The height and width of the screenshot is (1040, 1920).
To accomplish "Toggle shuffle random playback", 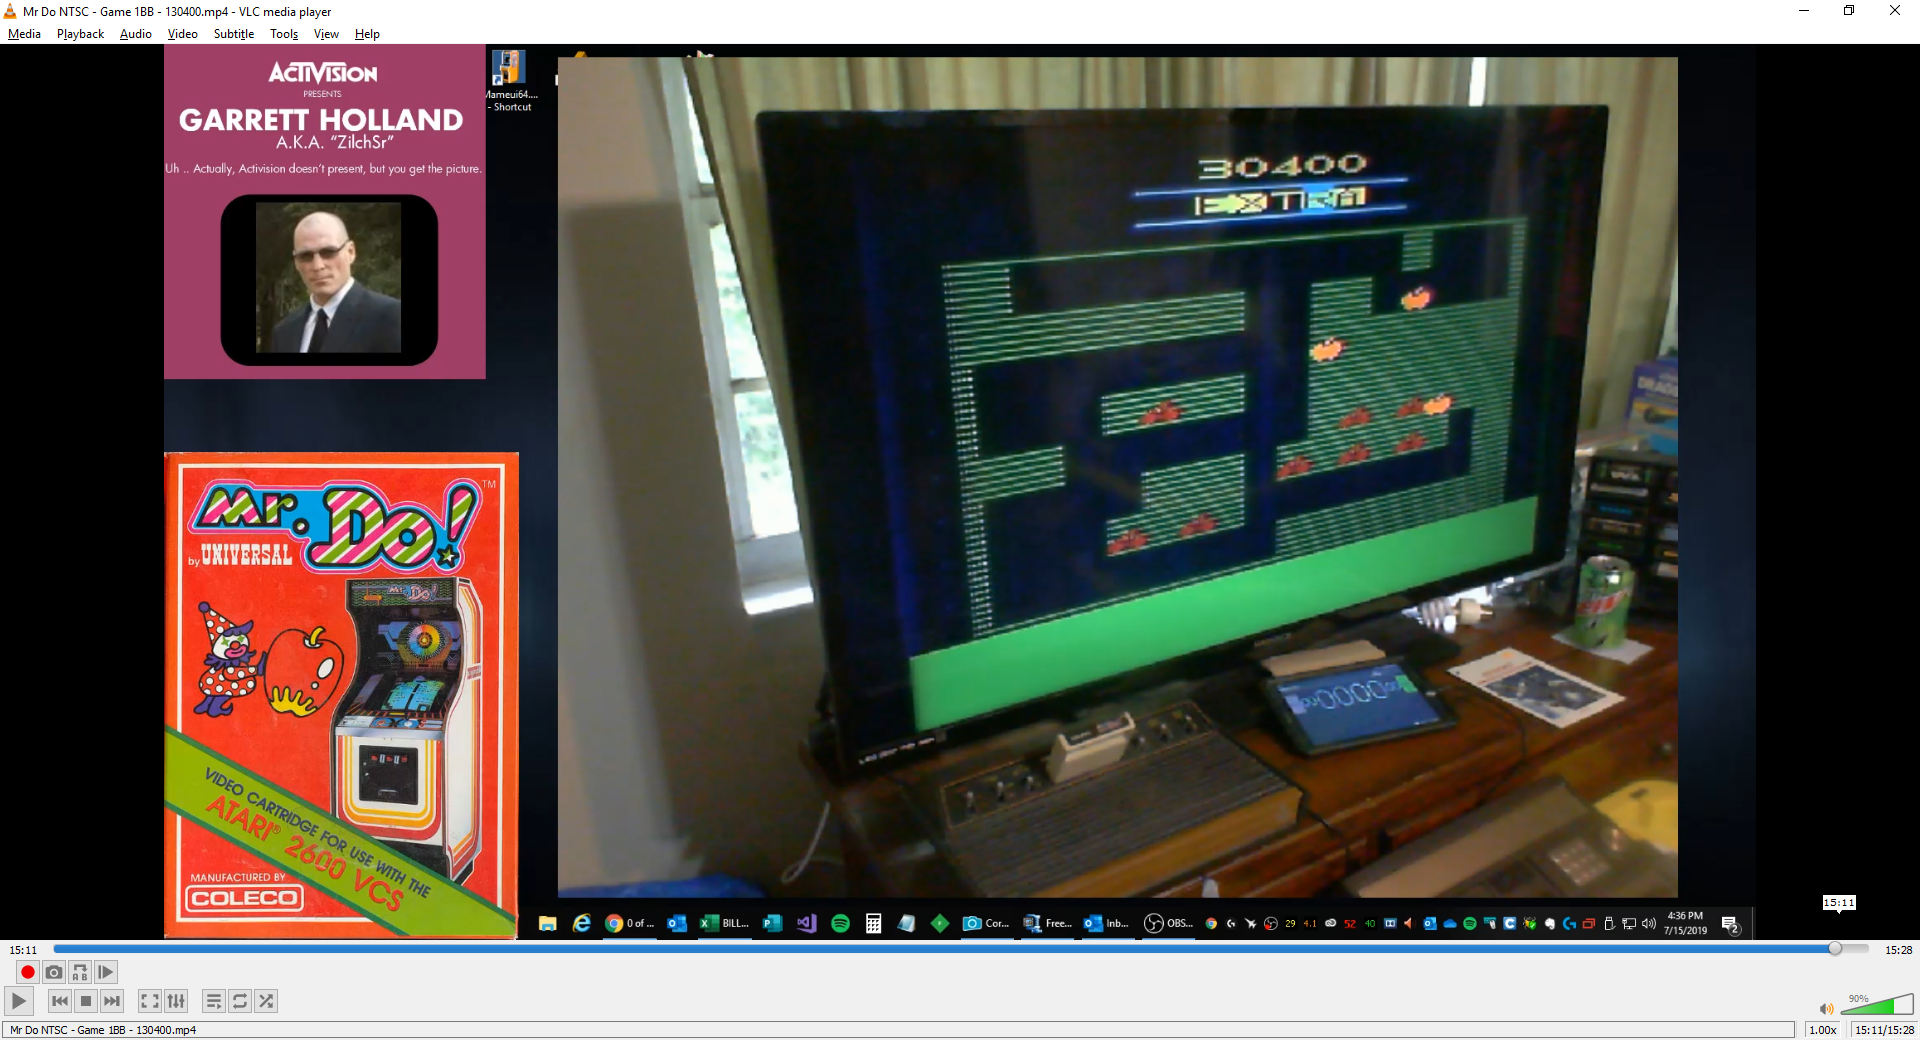I will [266, 1001].
